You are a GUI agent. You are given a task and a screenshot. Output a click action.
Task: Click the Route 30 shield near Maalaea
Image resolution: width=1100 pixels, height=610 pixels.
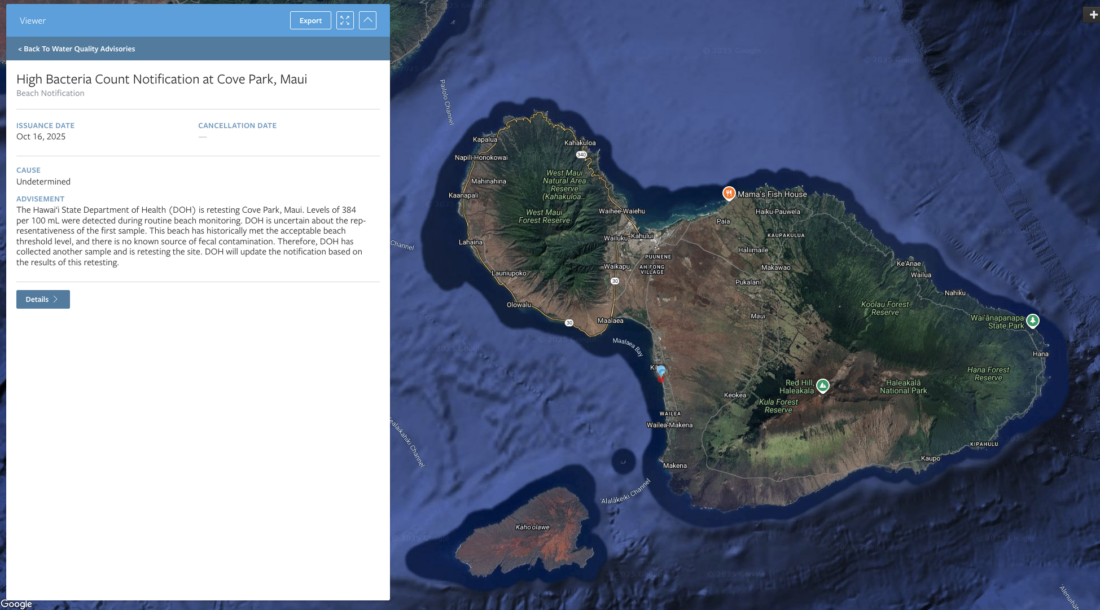(568, 323)
